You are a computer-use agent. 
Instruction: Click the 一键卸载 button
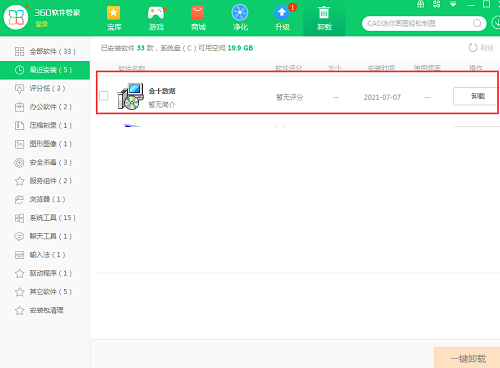click(x=467, y=358)
